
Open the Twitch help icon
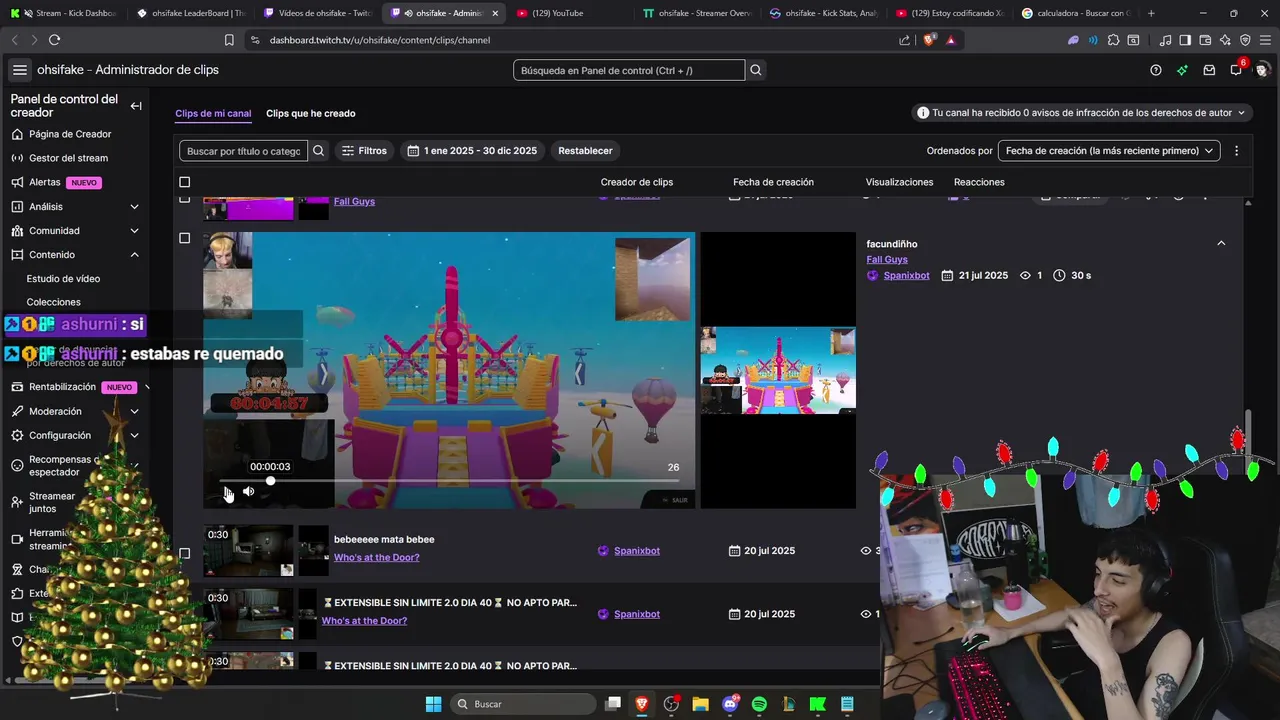1156,70
